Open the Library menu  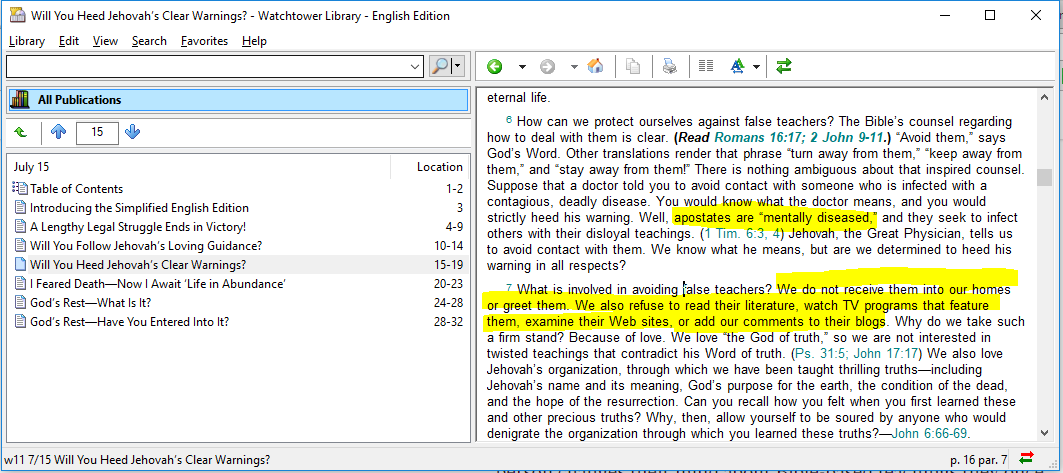tap(27, 41)
